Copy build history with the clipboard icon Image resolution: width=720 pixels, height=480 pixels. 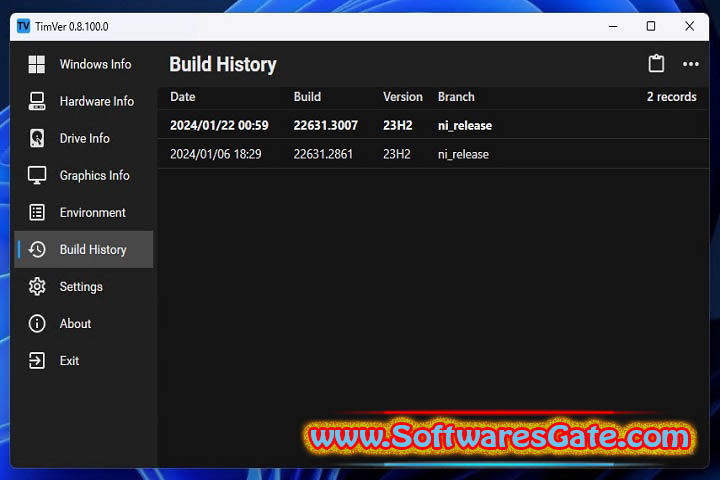[x=656, y=64]
